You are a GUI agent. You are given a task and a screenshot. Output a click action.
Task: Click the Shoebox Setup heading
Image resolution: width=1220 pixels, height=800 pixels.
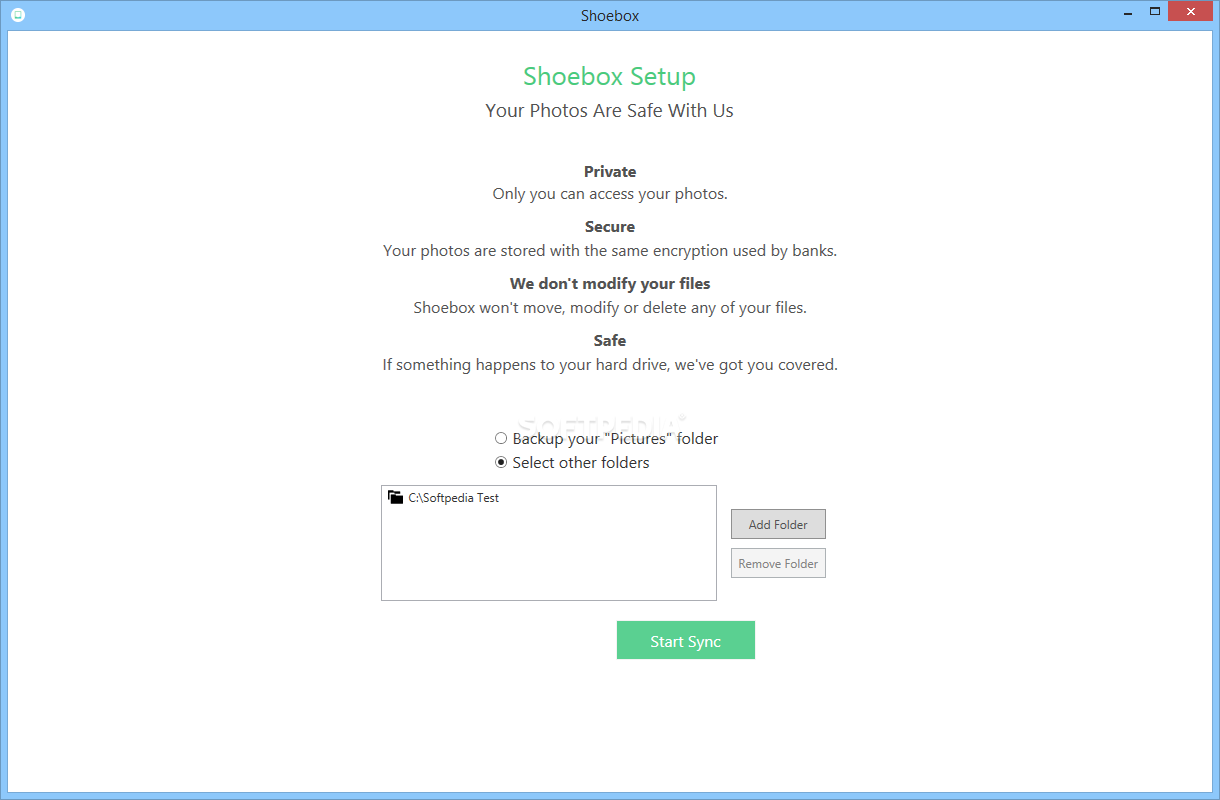pyautogui.click(x=610, y=76)
